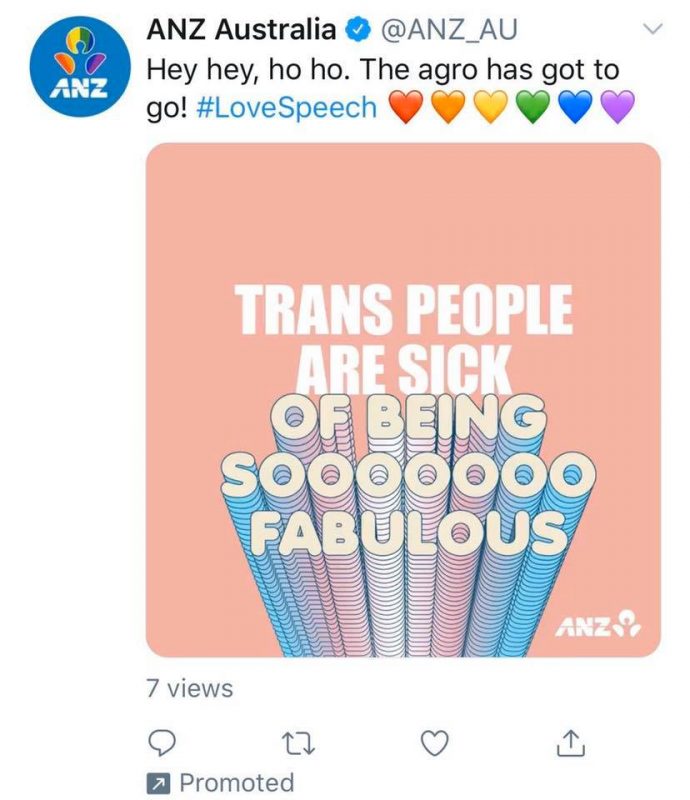The height and width of the screenshot is (800, 690).
Task: Click the reply speech bubble icon
Action: pos(162,743)
